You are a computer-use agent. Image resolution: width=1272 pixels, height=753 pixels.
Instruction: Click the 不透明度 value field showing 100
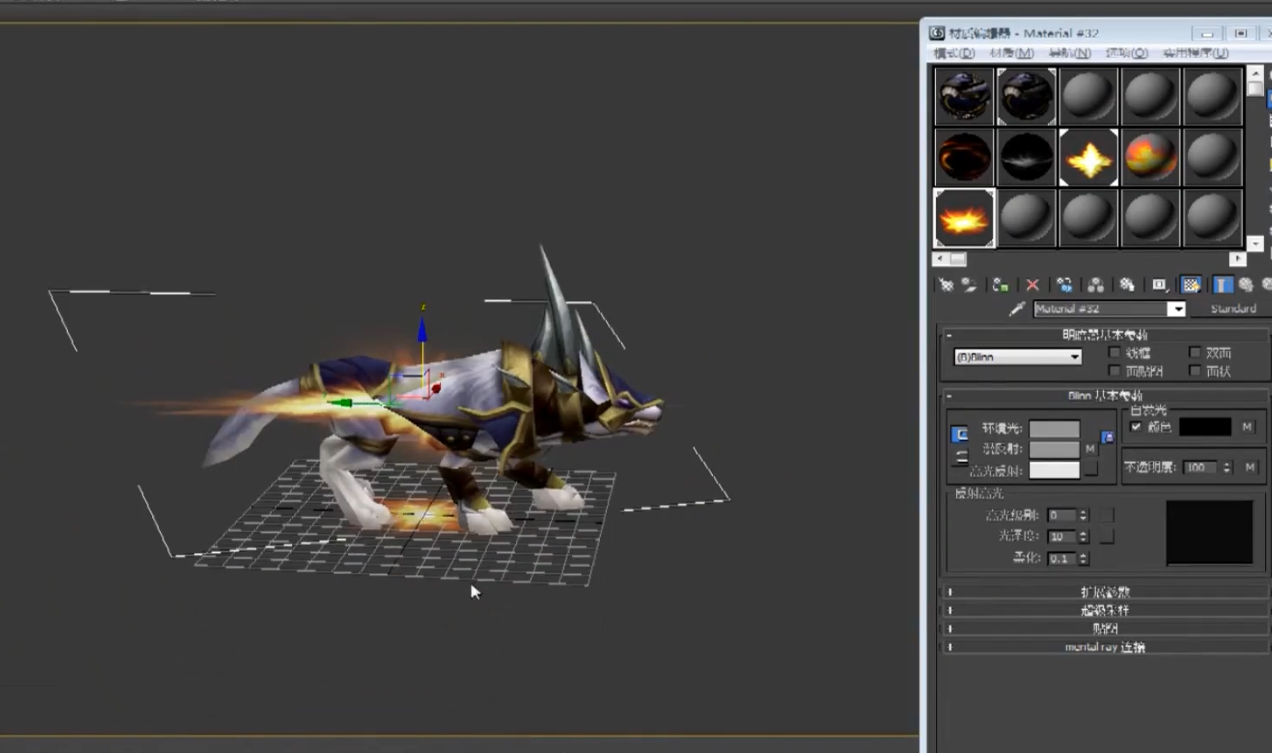pos(1201,467)
